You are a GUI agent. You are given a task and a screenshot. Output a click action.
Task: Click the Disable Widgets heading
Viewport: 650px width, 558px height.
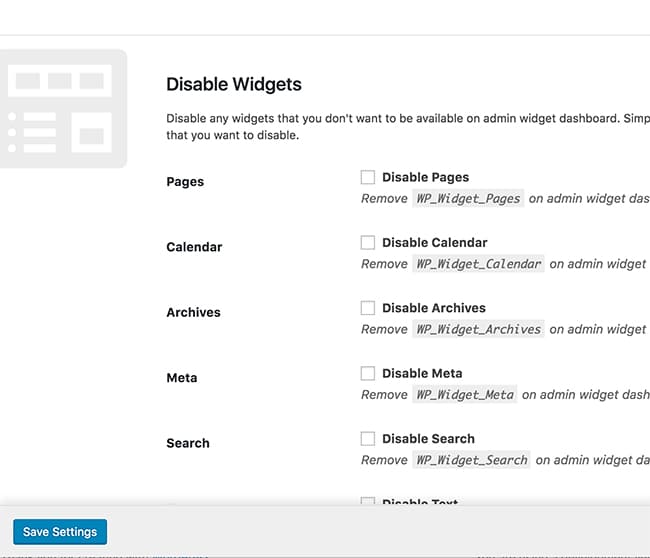click(x=234, y=84)
